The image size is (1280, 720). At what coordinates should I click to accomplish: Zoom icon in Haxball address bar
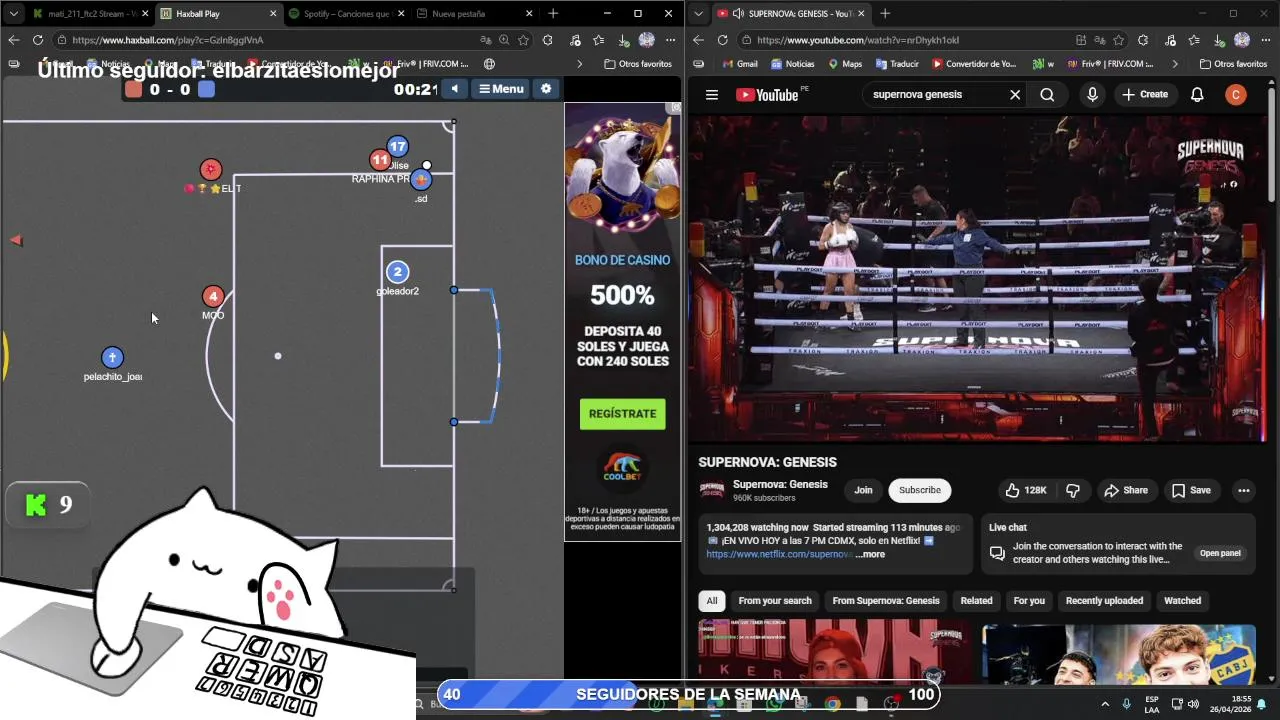click(504, 40)
